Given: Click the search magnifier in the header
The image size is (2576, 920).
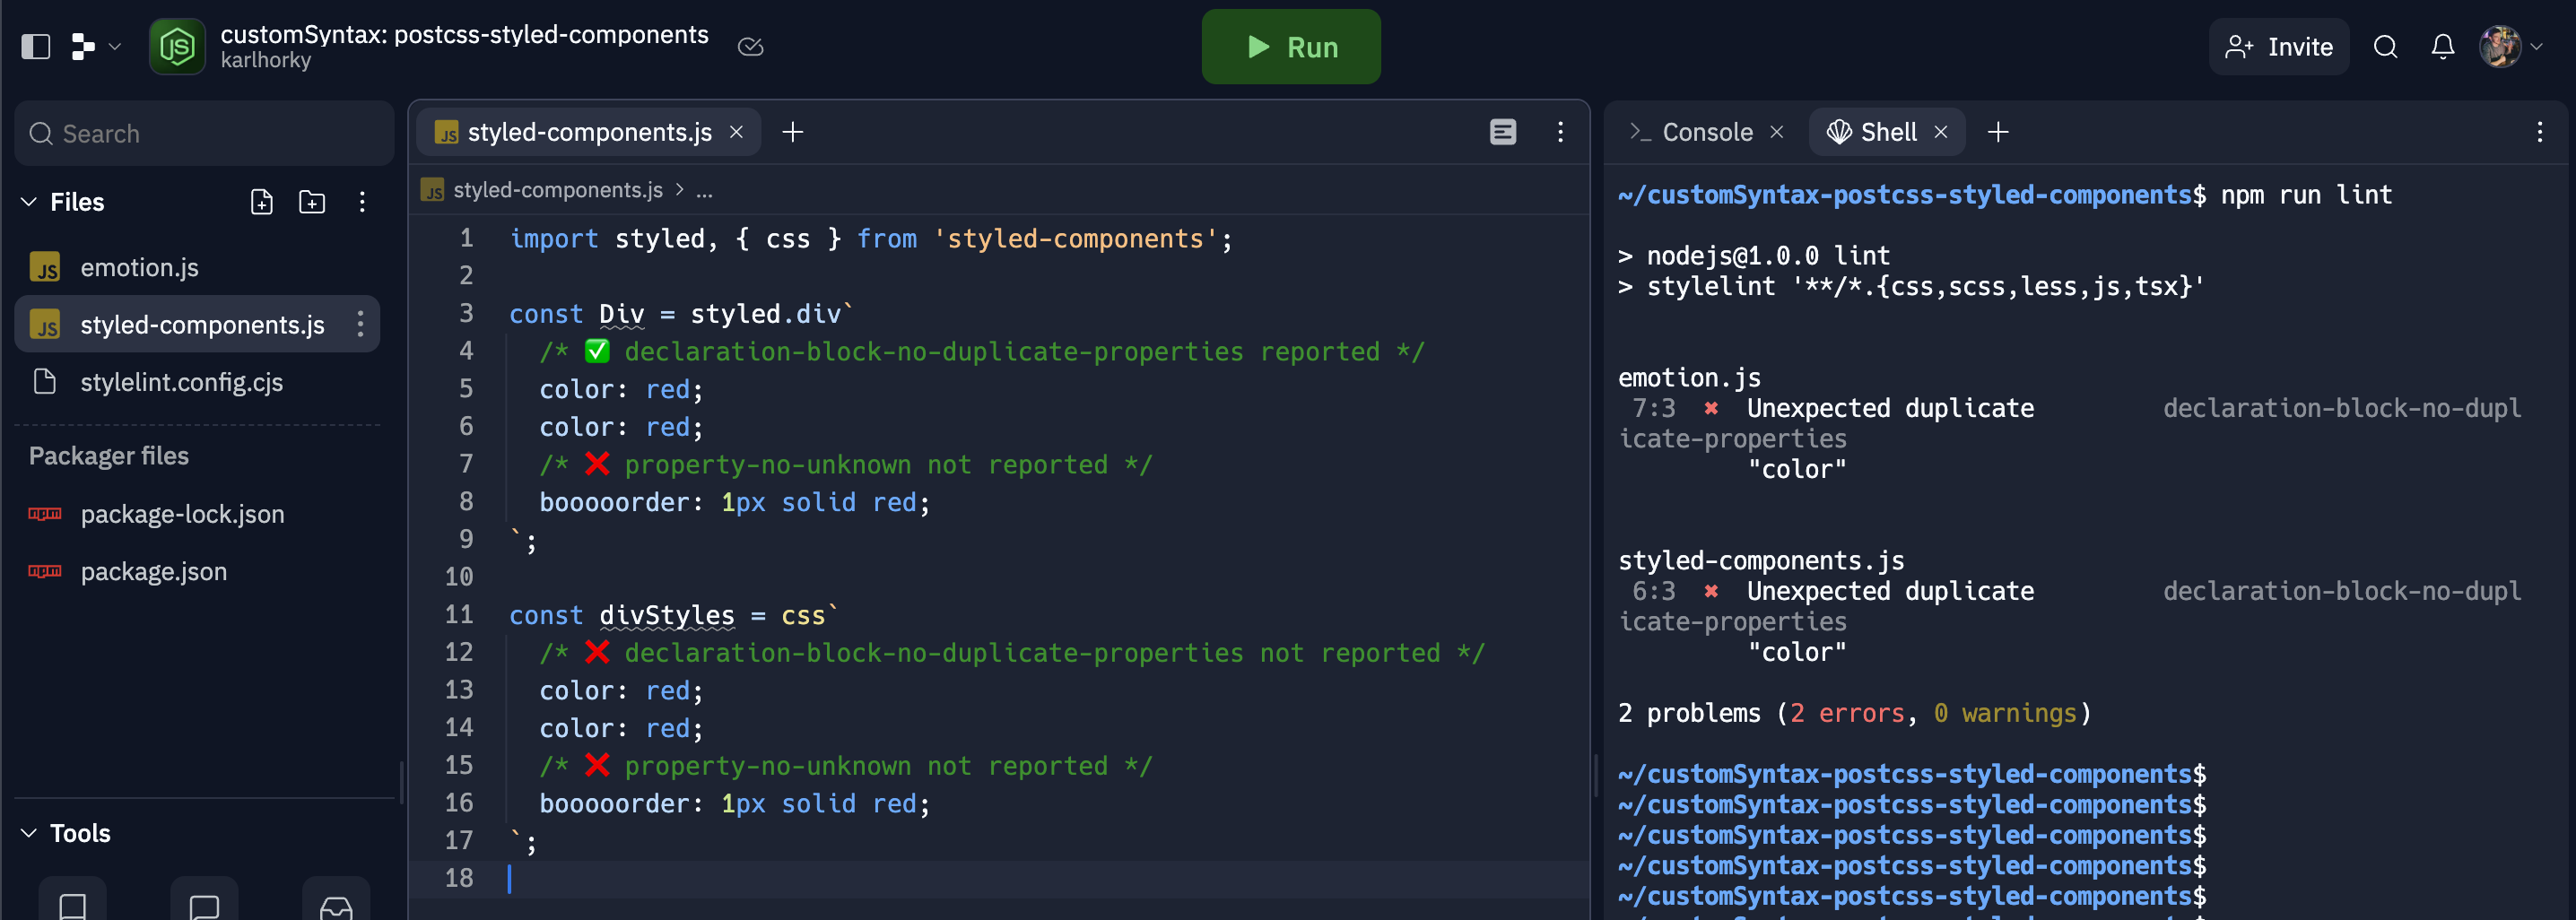Looking at the screenshot, I should coord(2385,46).
